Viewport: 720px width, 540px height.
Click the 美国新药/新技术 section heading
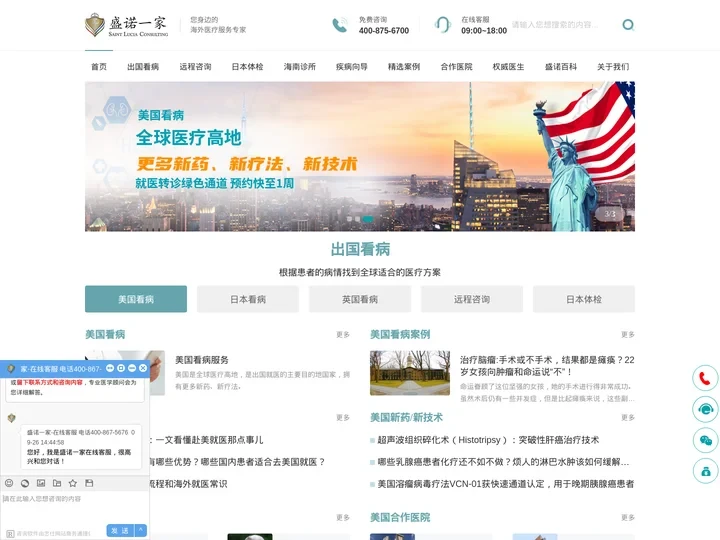click(406, 417)
